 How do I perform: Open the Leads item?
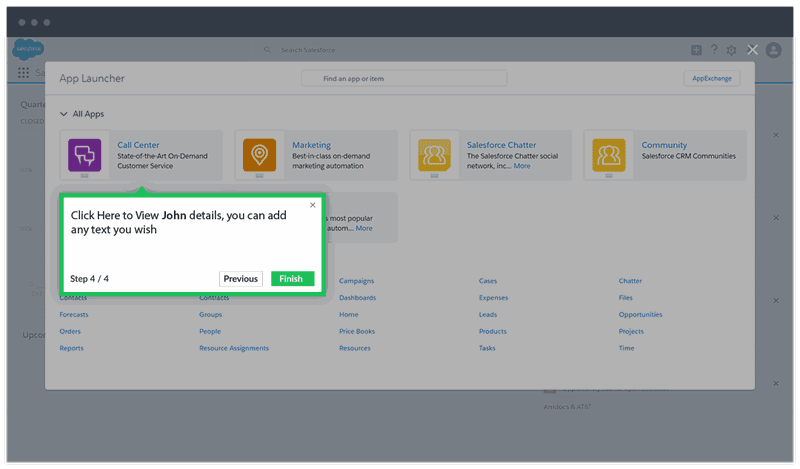pyautogui.click(x=488, y=314)
